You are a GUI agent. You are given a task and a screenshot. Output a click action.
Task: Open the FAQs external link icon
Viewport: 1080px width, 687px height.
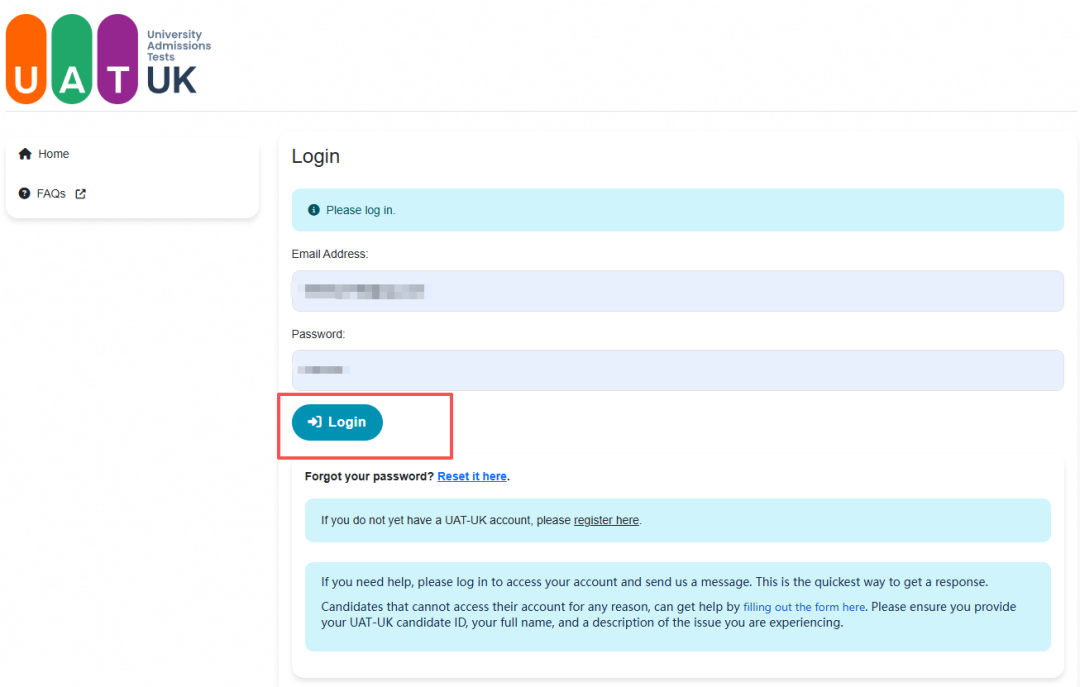81,194
